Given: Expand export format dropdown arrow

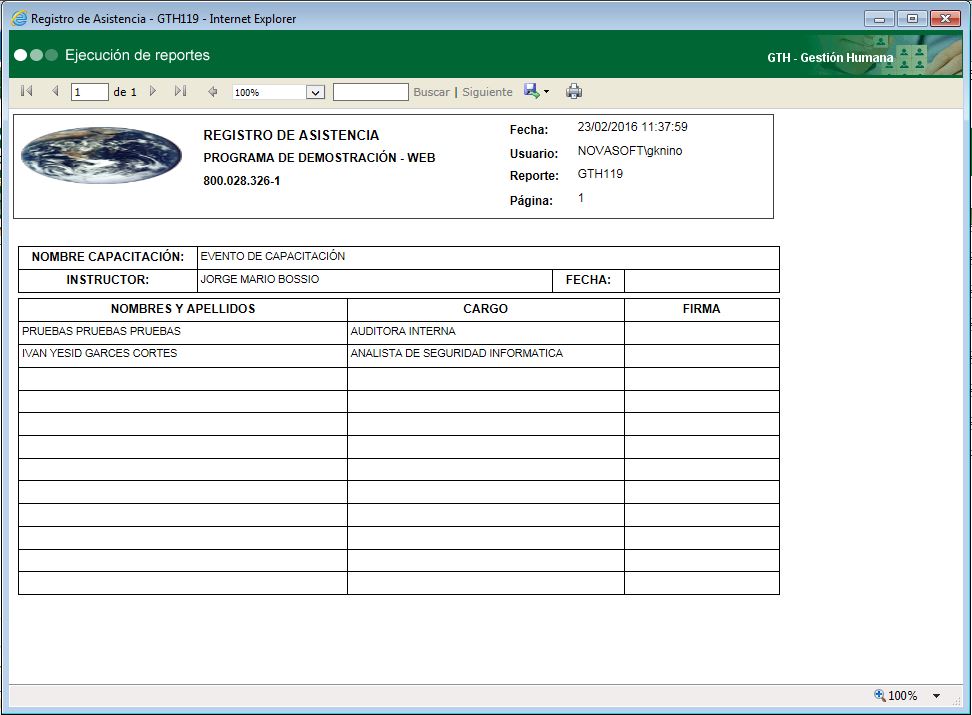Looking at the screenshot, I should tap(546, 92).
